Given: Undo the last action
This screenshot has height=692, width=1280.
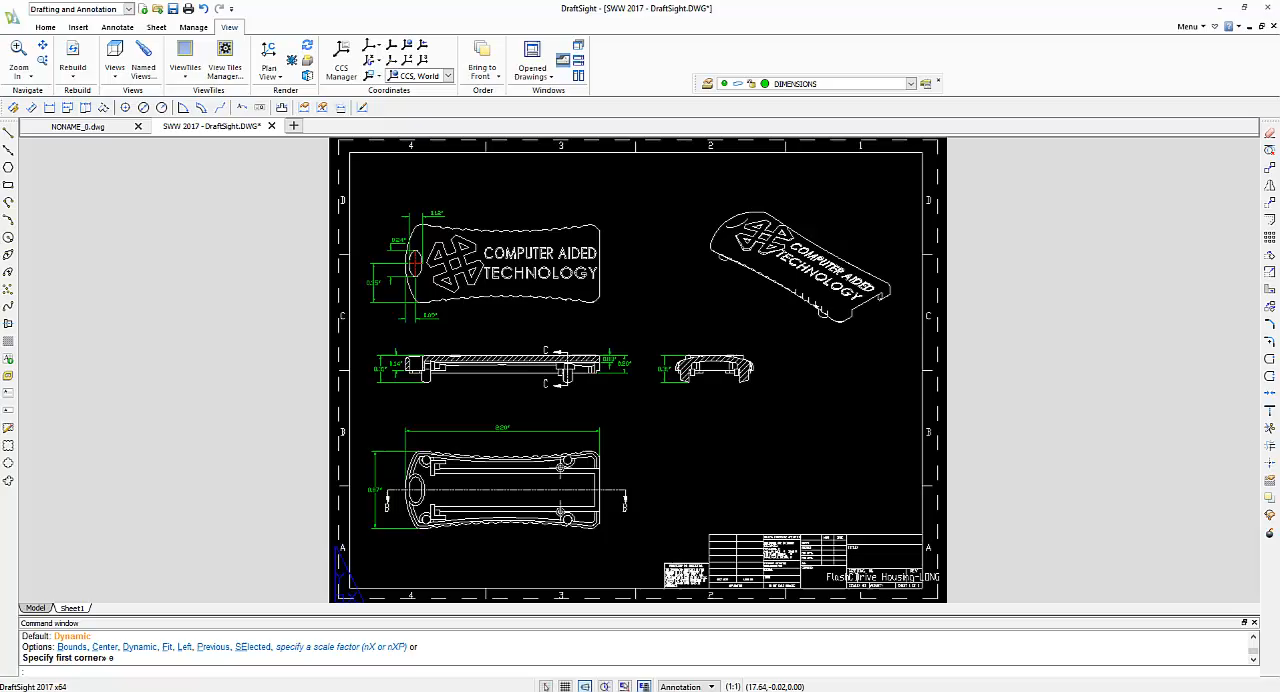Looking at the screenshot, I should 203,9.
